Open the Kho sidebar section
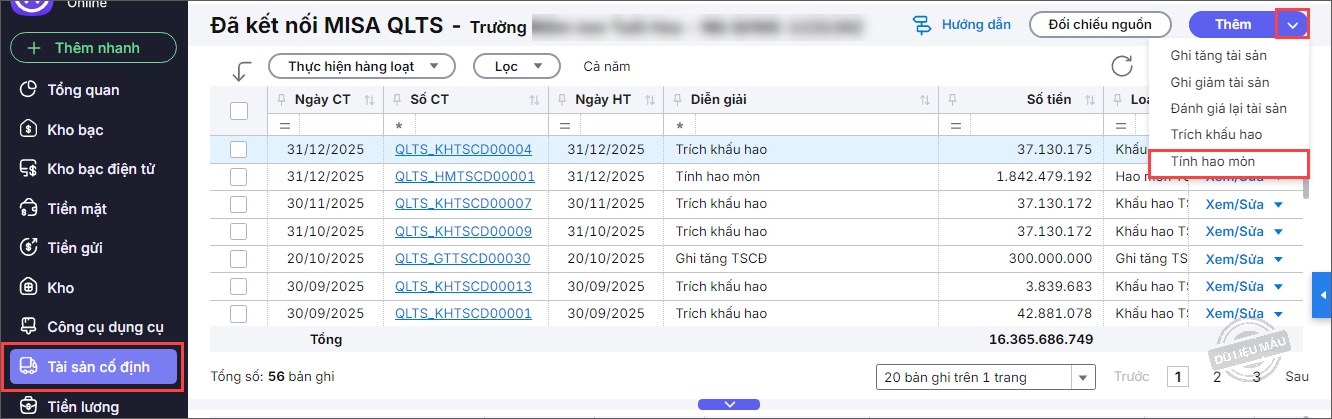The image size is (1332, 419). click(x=60, y=288)
